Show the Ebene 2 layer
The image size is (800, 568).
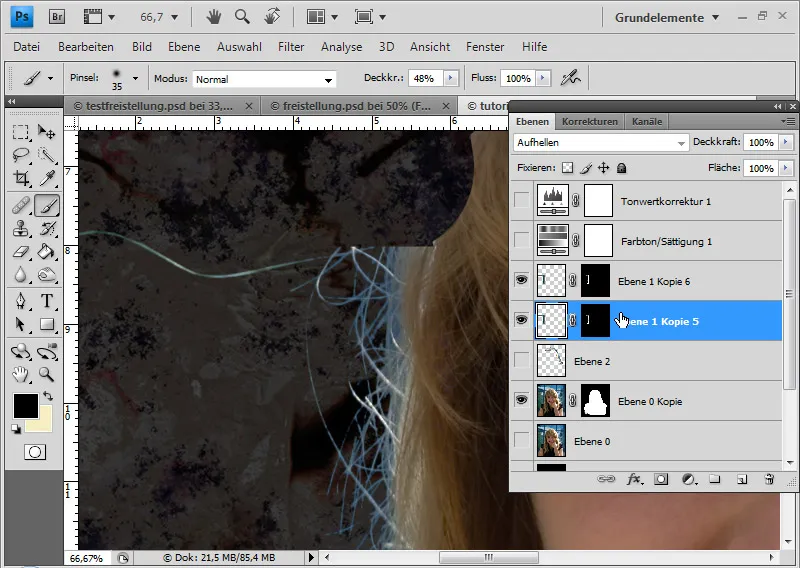click(x=521, y=360)
